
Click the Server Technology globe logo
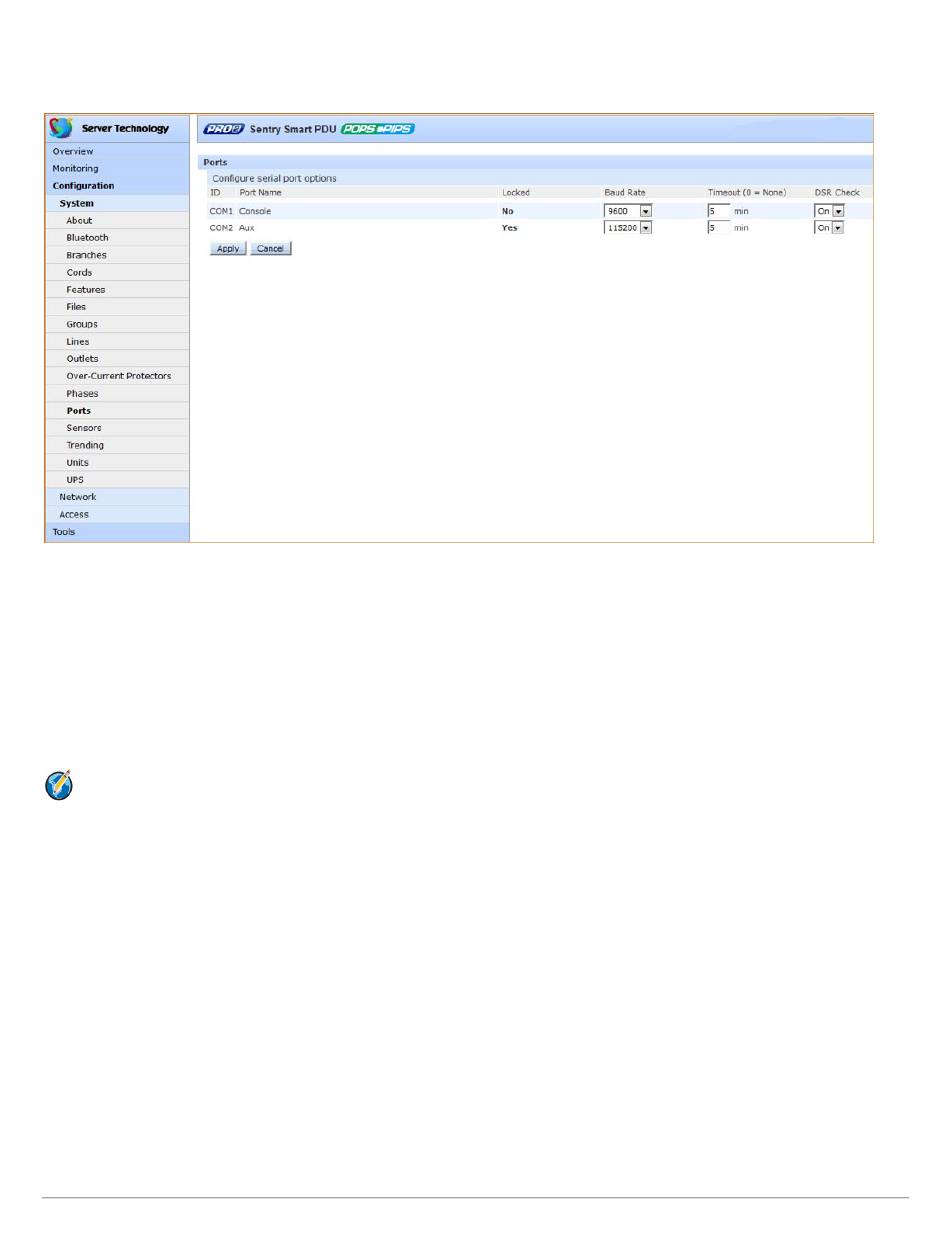pos(61,128)
